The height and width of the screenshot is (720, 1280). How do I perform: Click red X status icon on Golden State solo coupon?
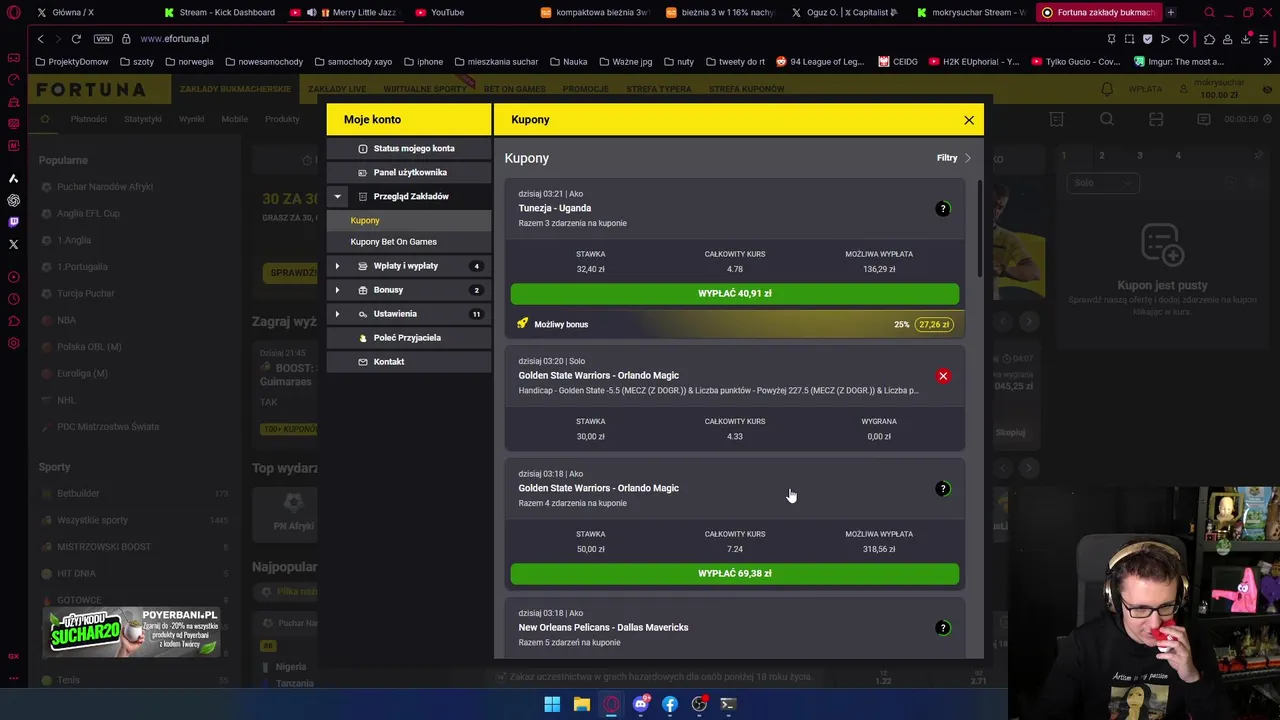(943, 376)
